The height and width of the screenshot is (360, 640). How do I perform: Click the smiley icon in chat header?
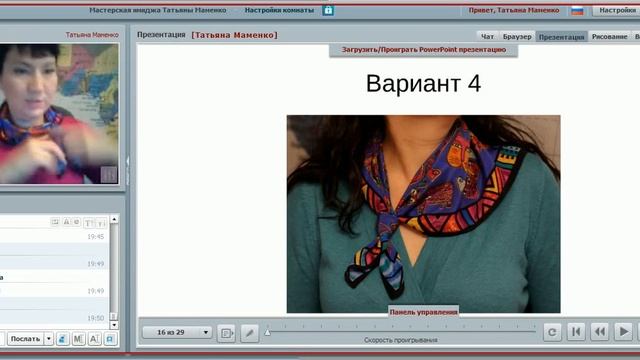pos(76,222)
